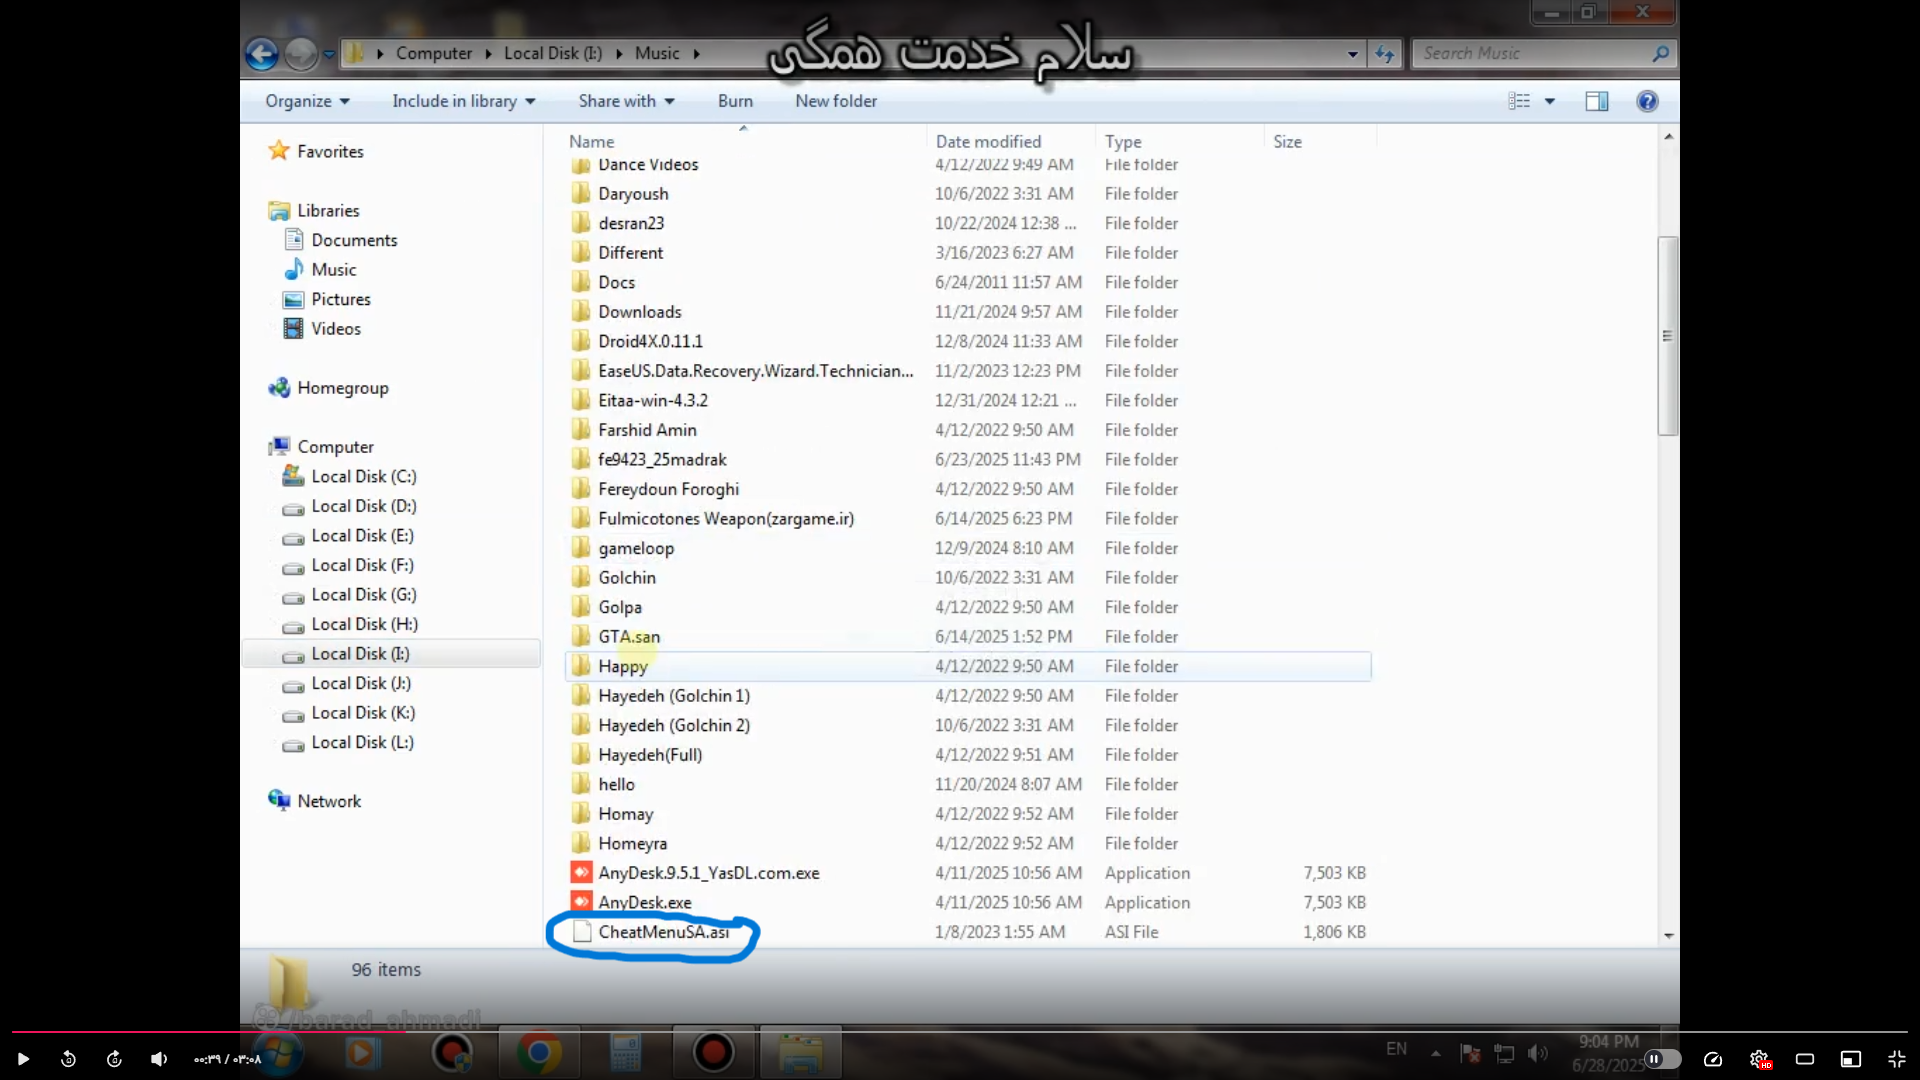Click the forward 10 seconds icon
Screen dimensions: 1920x1080
[x=114, y=1059]
